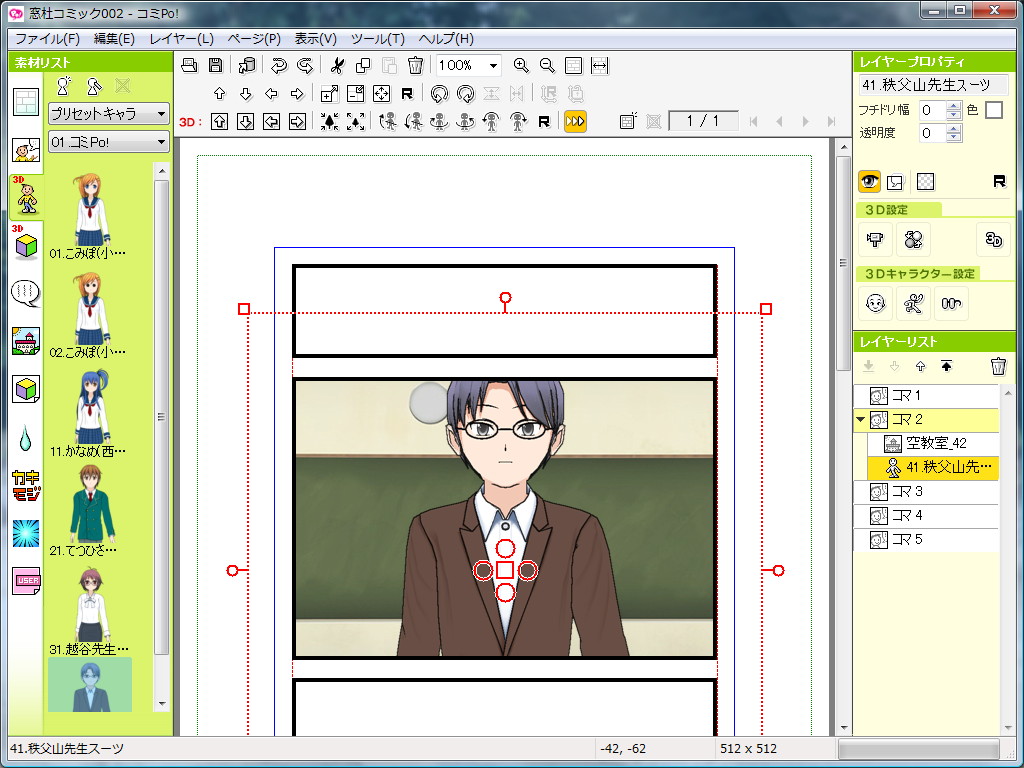Zoom in with the magnifier plus icon
This screenshot has height=768, width=1024.
[520, 65]
